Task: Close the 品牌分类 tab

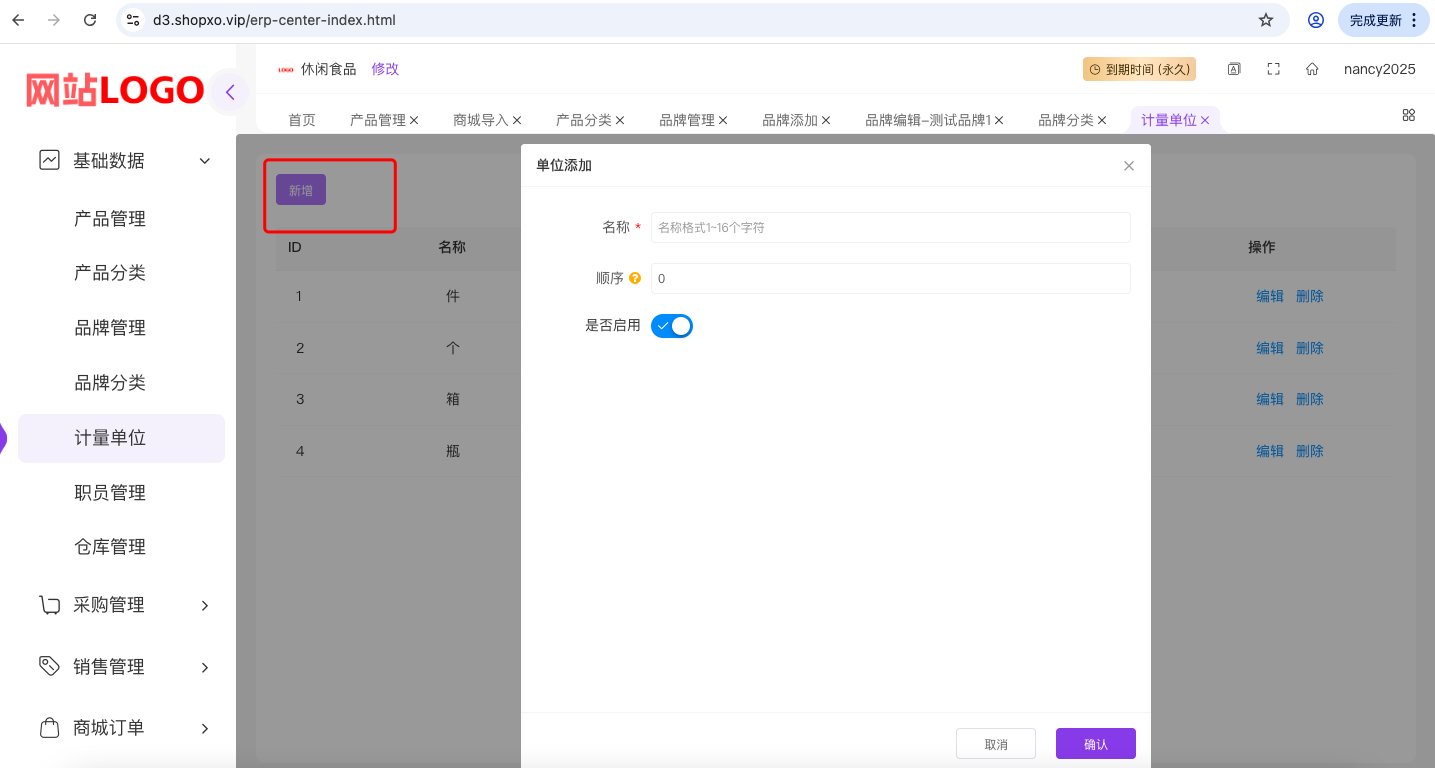Action: coord(1102,120)
